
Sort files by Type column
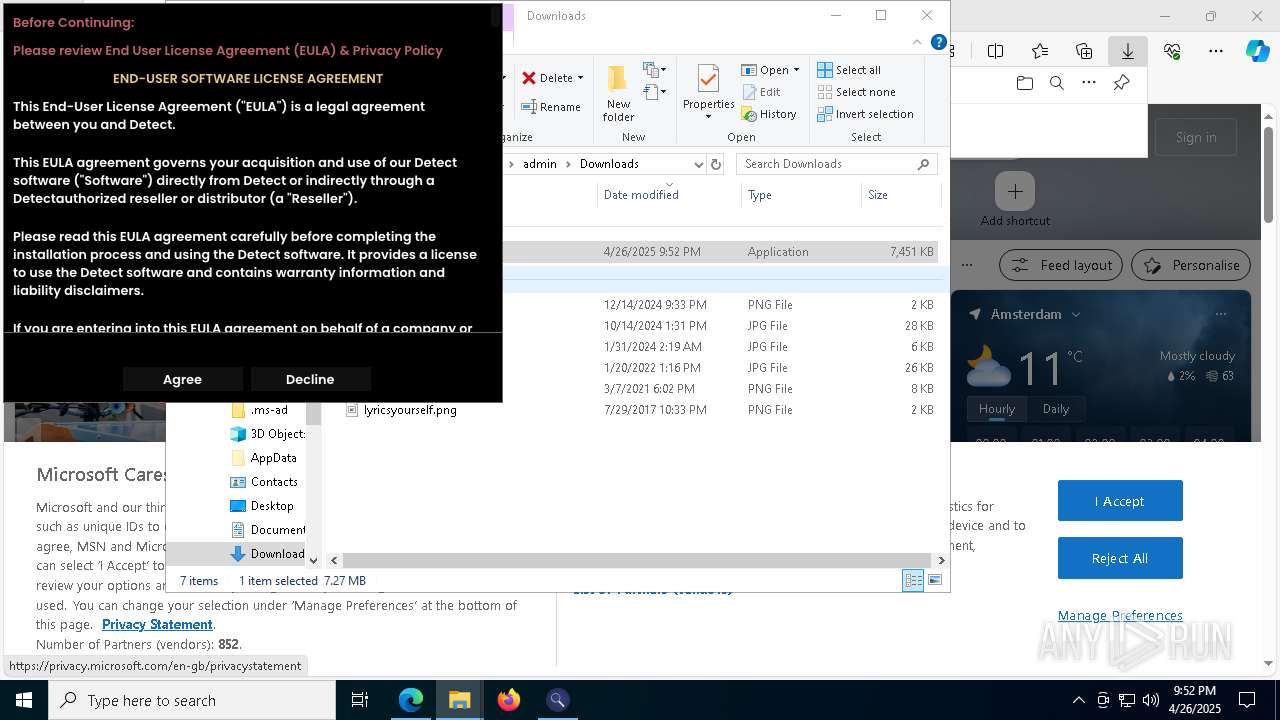[801, 195]
